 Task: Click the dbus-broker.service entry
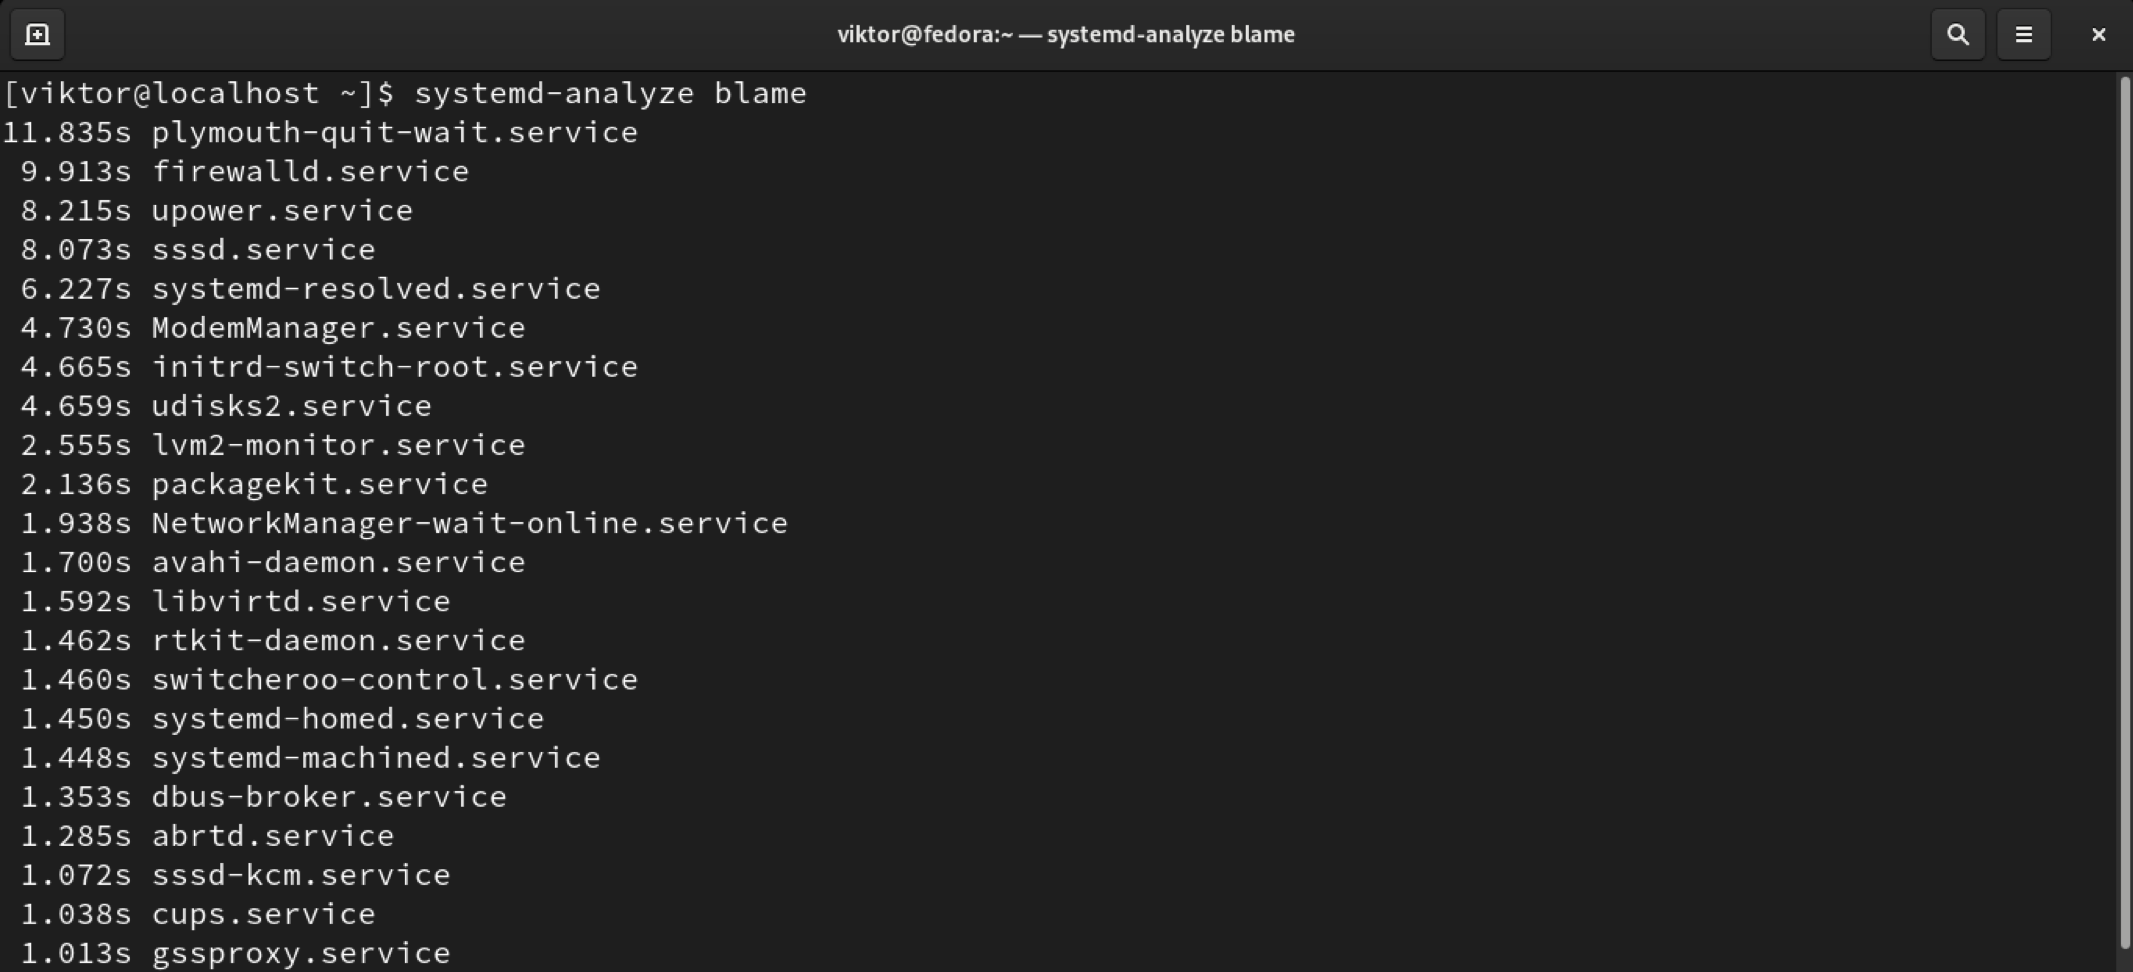(329, 797)
